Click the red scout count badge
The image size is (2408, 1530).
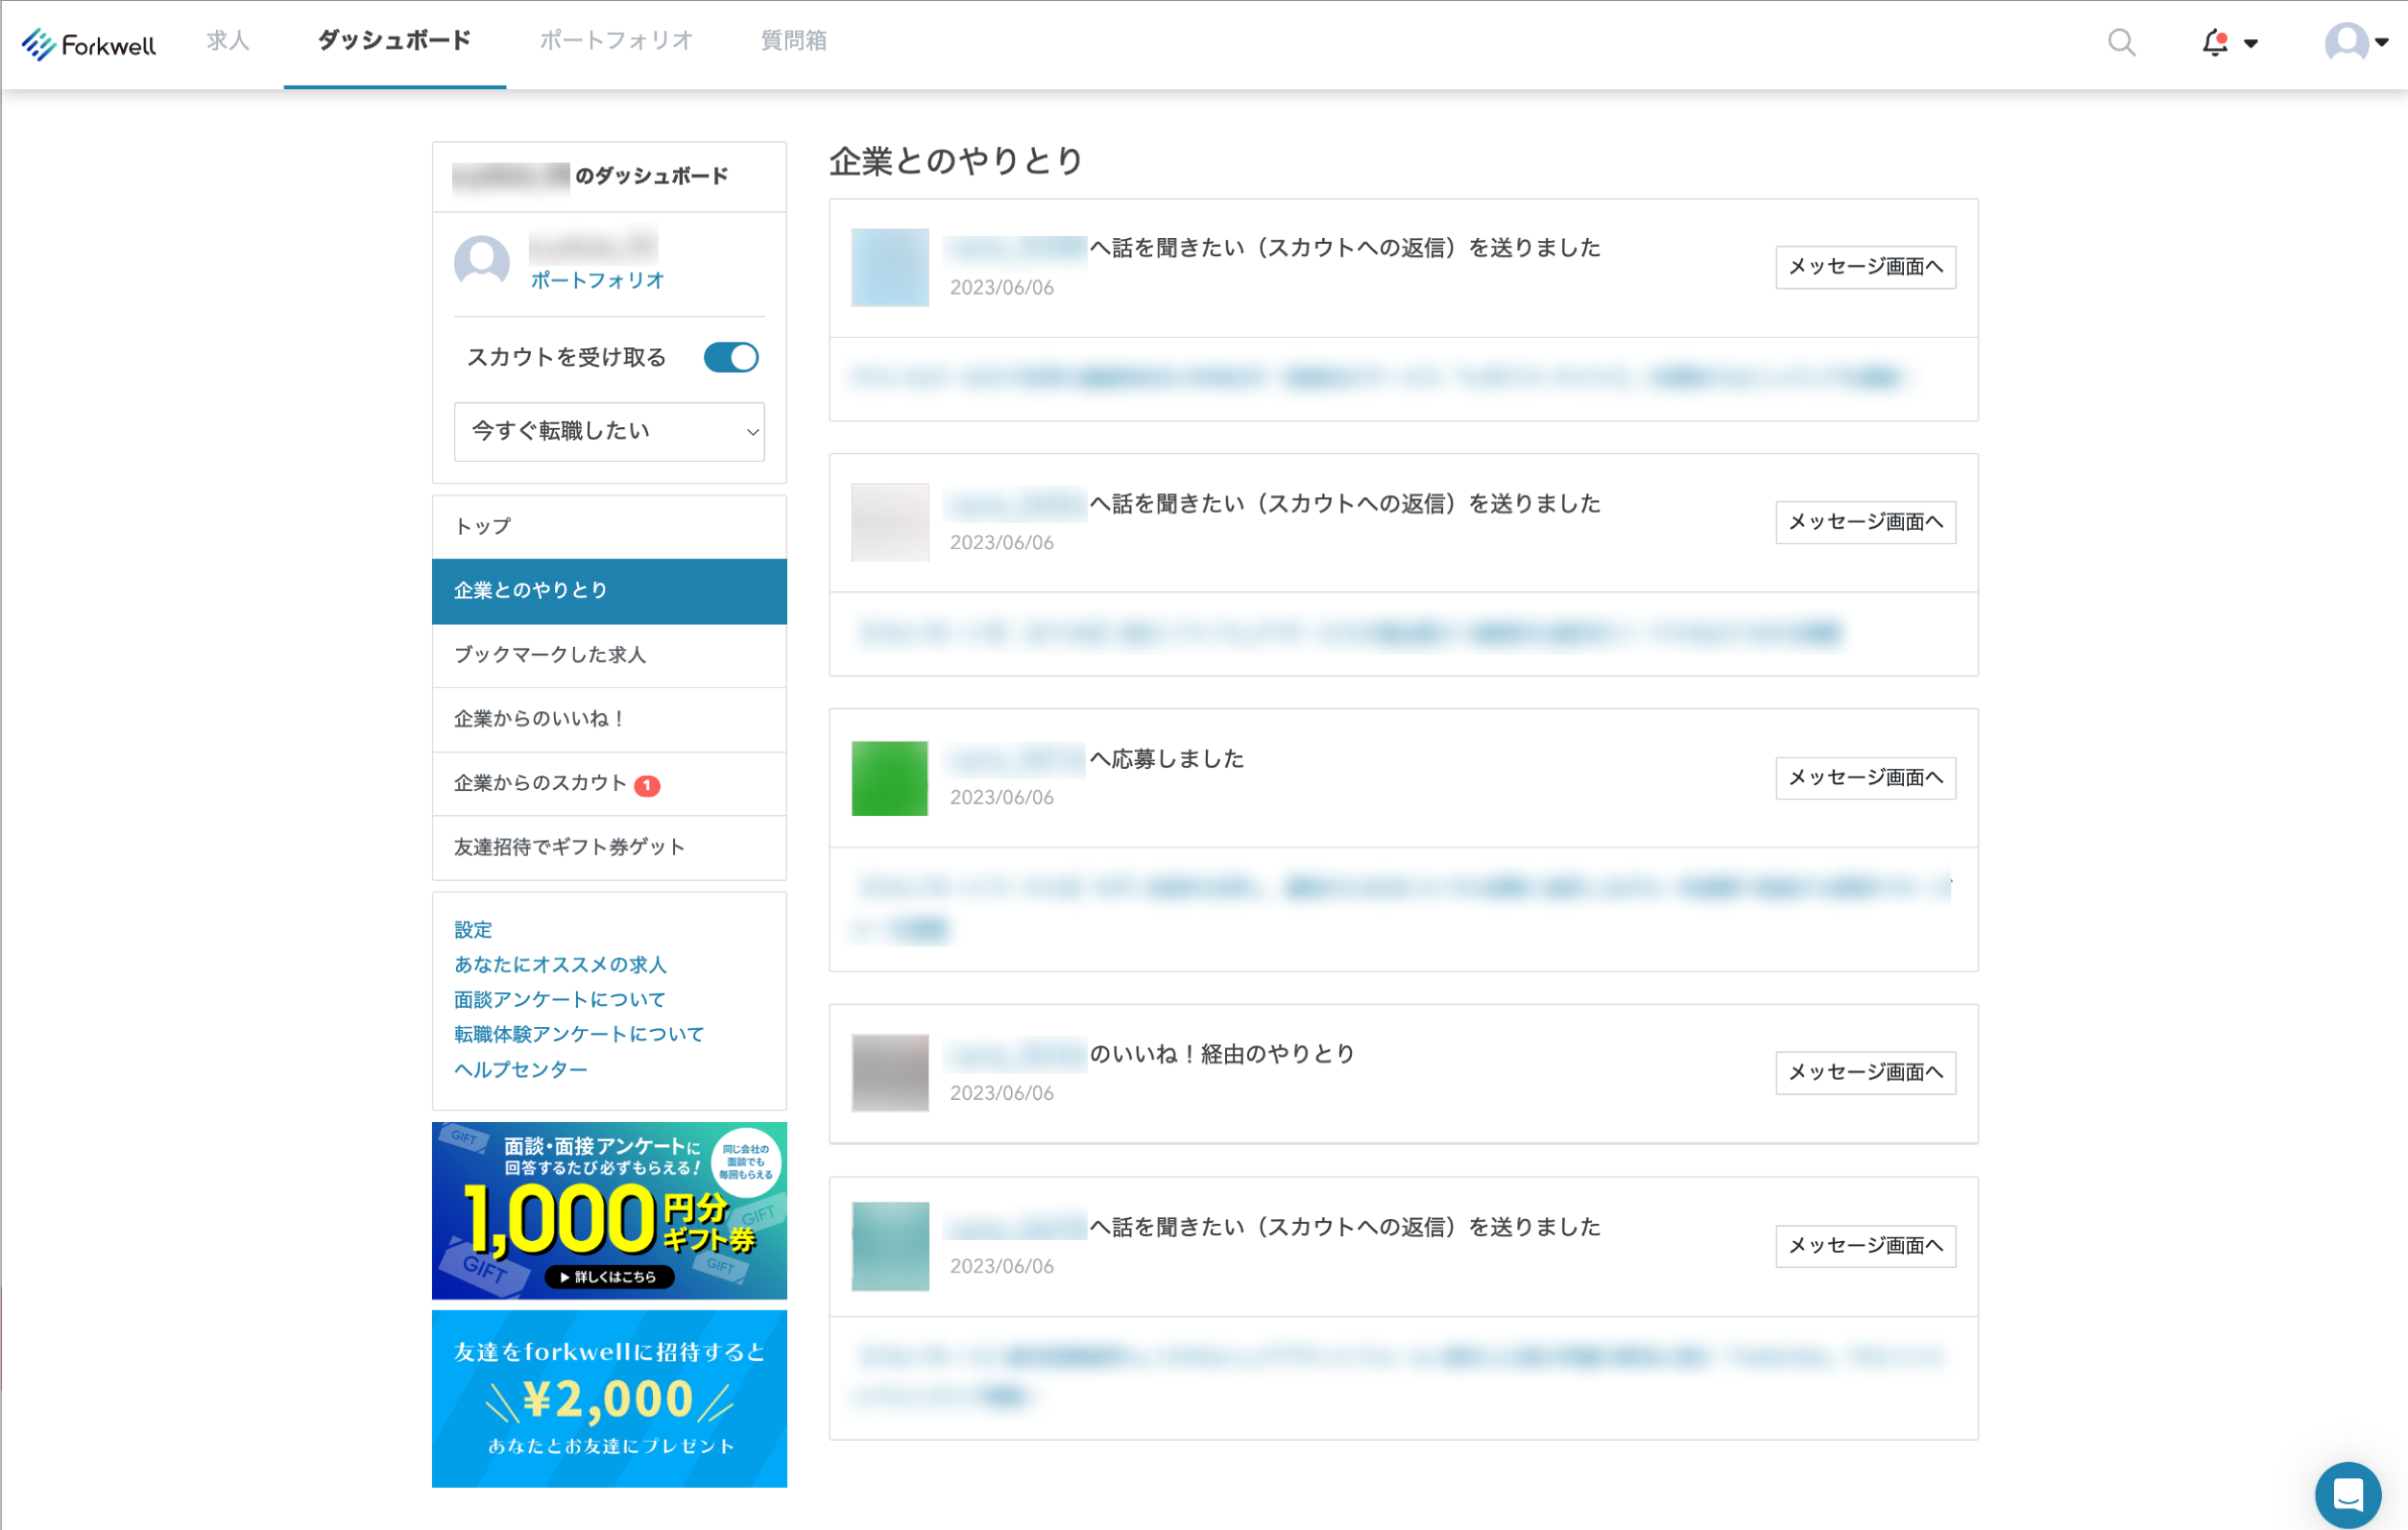point(647,785)
